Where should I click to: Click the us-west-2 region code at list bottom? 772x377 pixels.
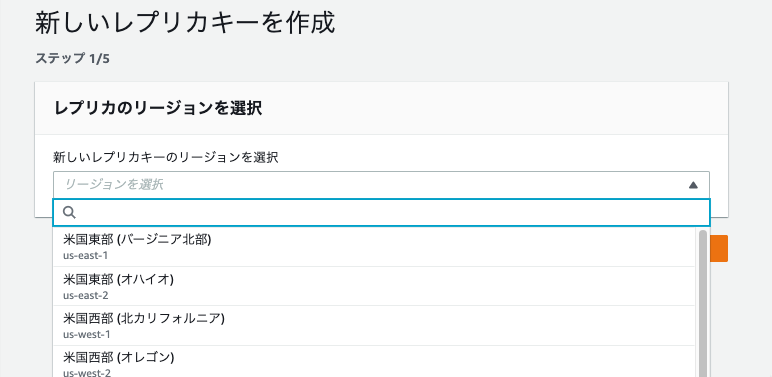[x=87, y=373]
